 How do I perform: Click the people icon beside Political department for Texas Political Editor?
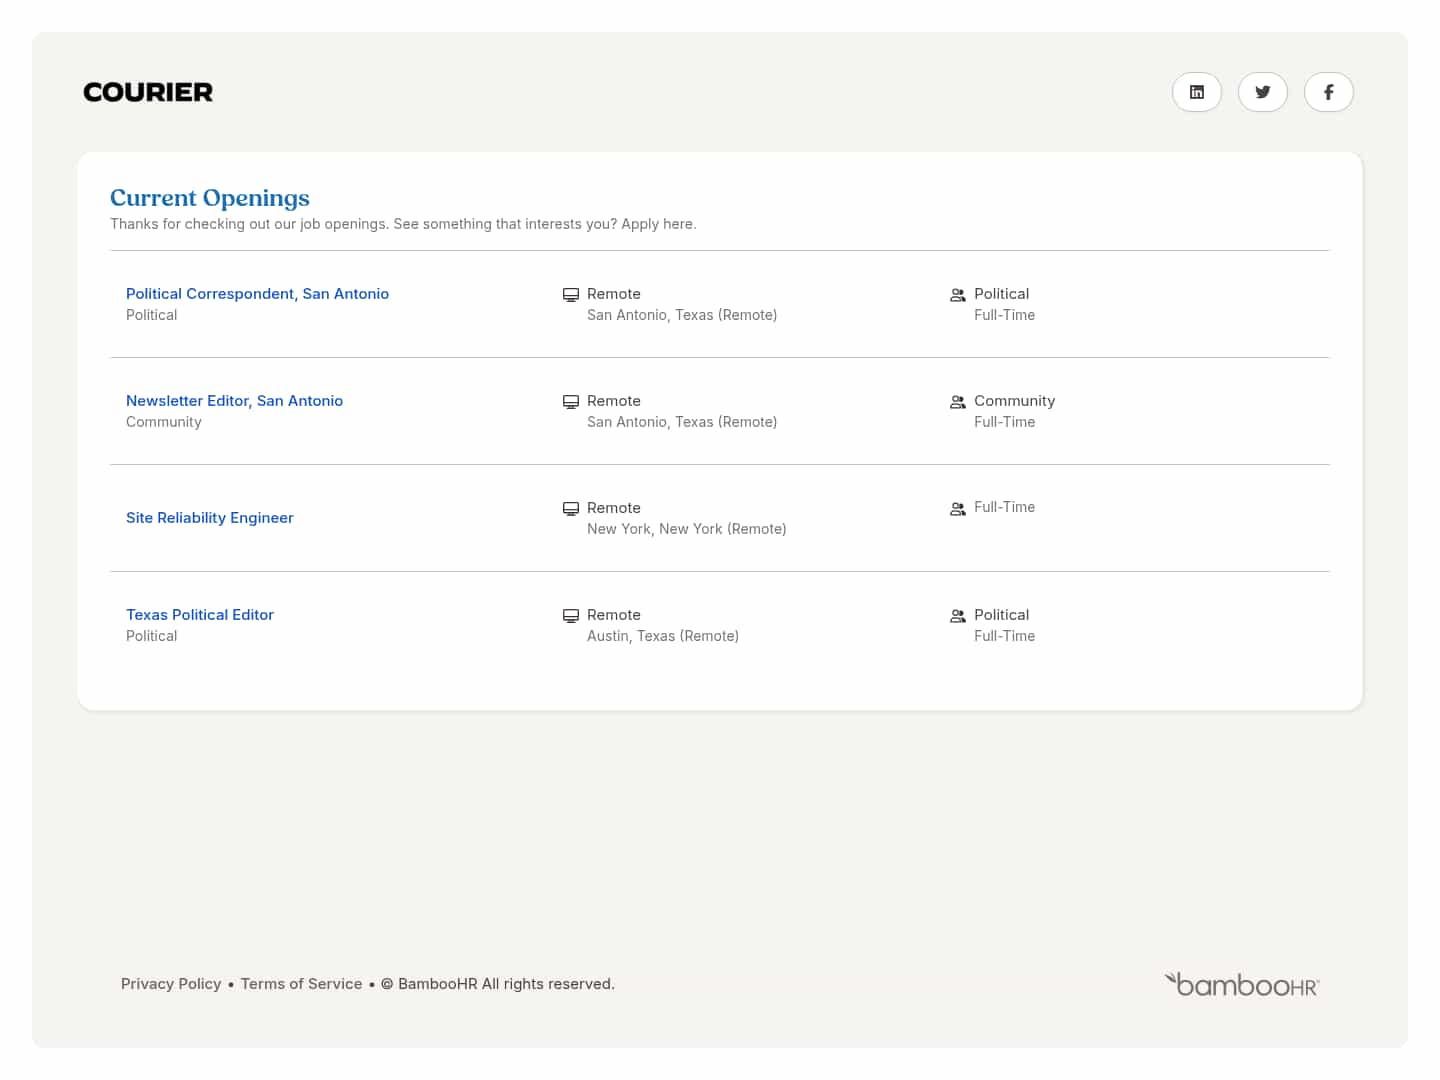coord(957,616)
